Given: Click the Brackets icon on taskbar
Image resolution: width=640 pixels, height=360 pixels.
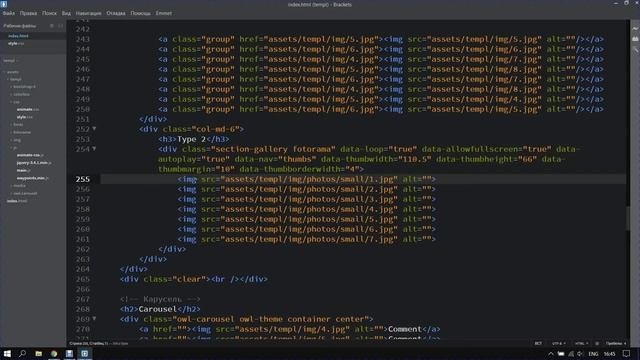Looking at the screenshot, I should click(84, 353).
